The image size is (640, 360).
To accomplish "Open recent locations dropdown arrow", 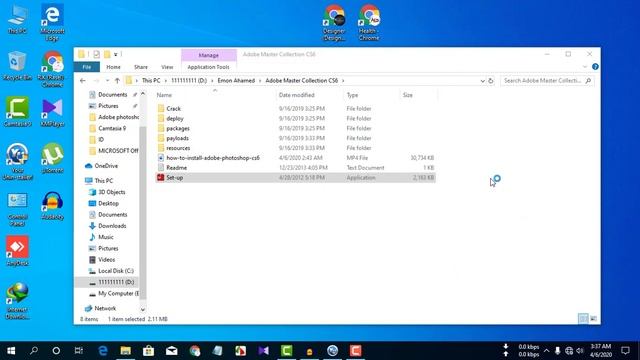I will (107, 81).
